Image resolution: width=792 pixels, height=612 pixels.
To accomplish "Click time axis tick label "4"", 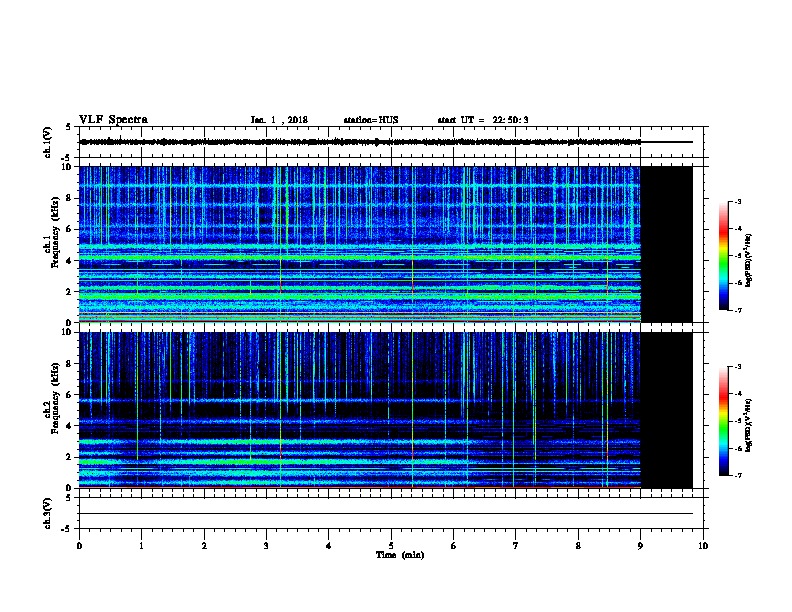I will click(x=329, y=546).
